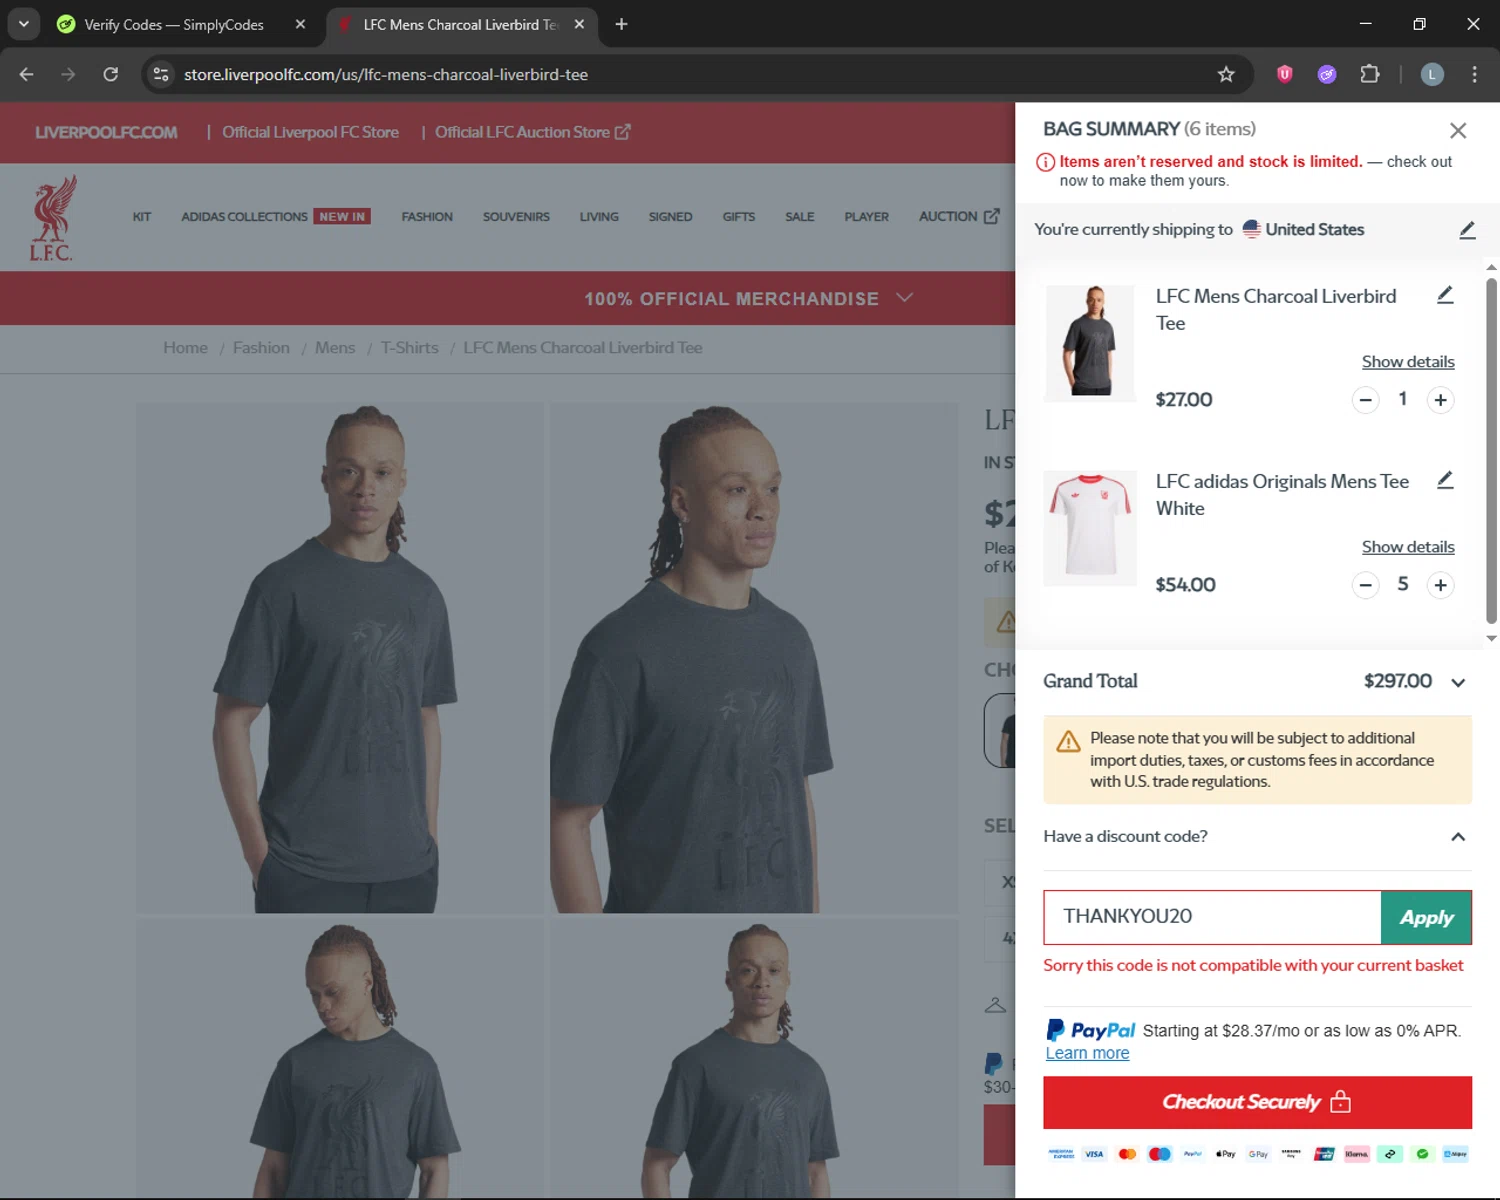
Task: Open Official Liverpool FC Store link
Action: (x=310, y=132)
